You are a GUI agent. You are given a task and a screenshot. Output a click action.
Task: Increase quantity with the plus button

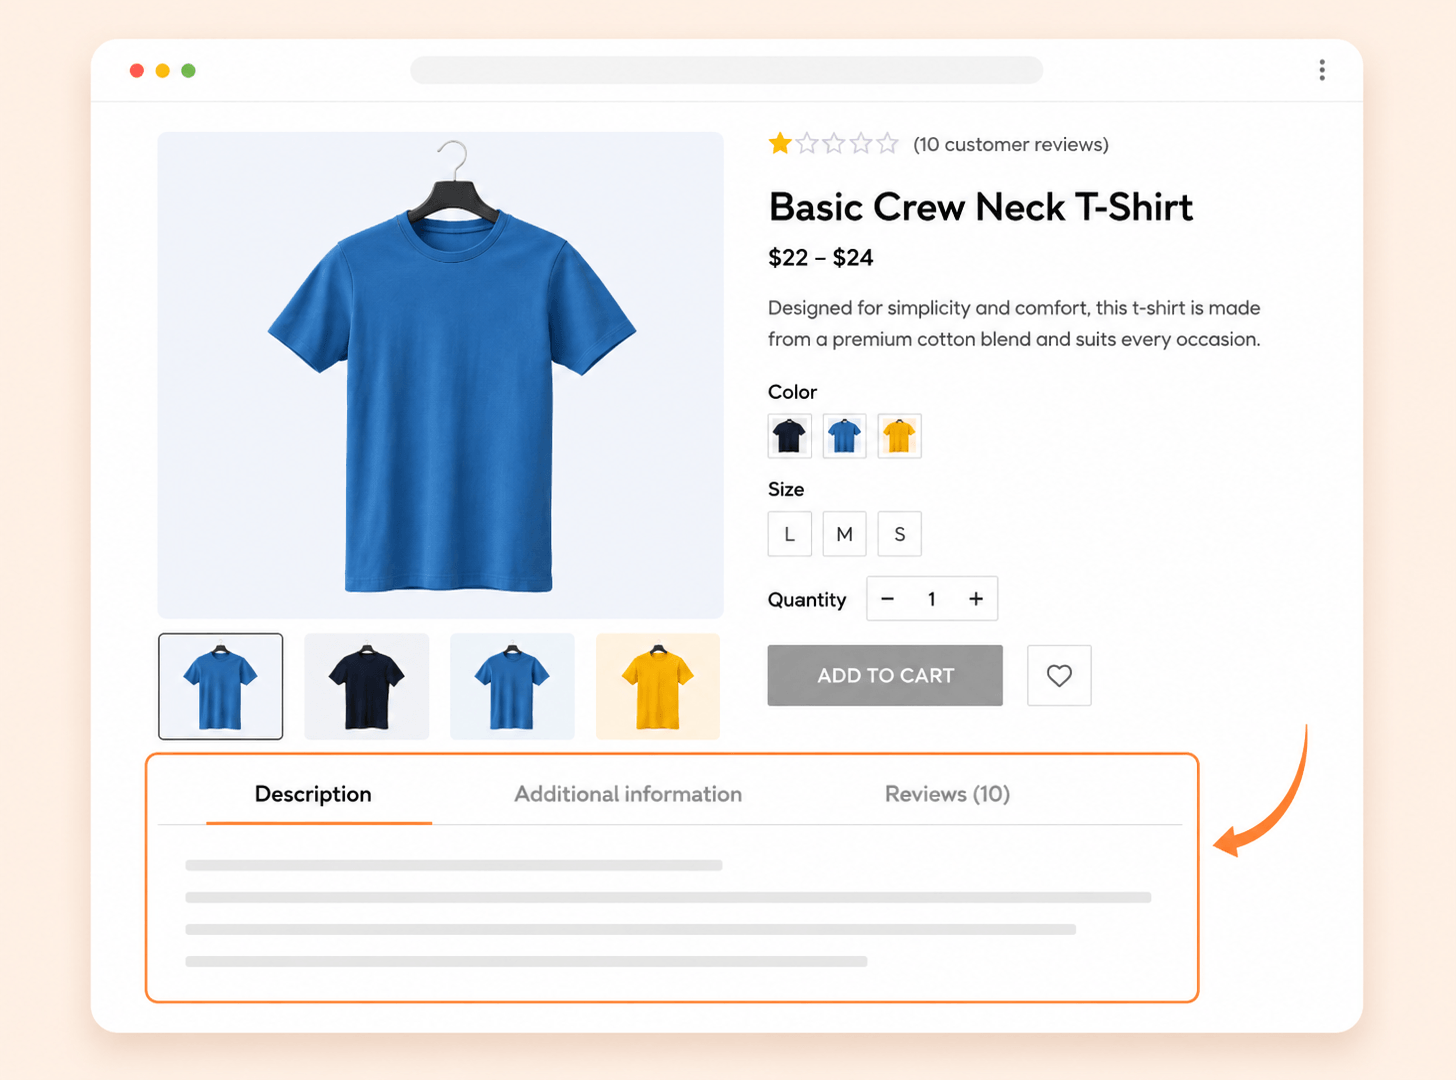click(976, 598)
